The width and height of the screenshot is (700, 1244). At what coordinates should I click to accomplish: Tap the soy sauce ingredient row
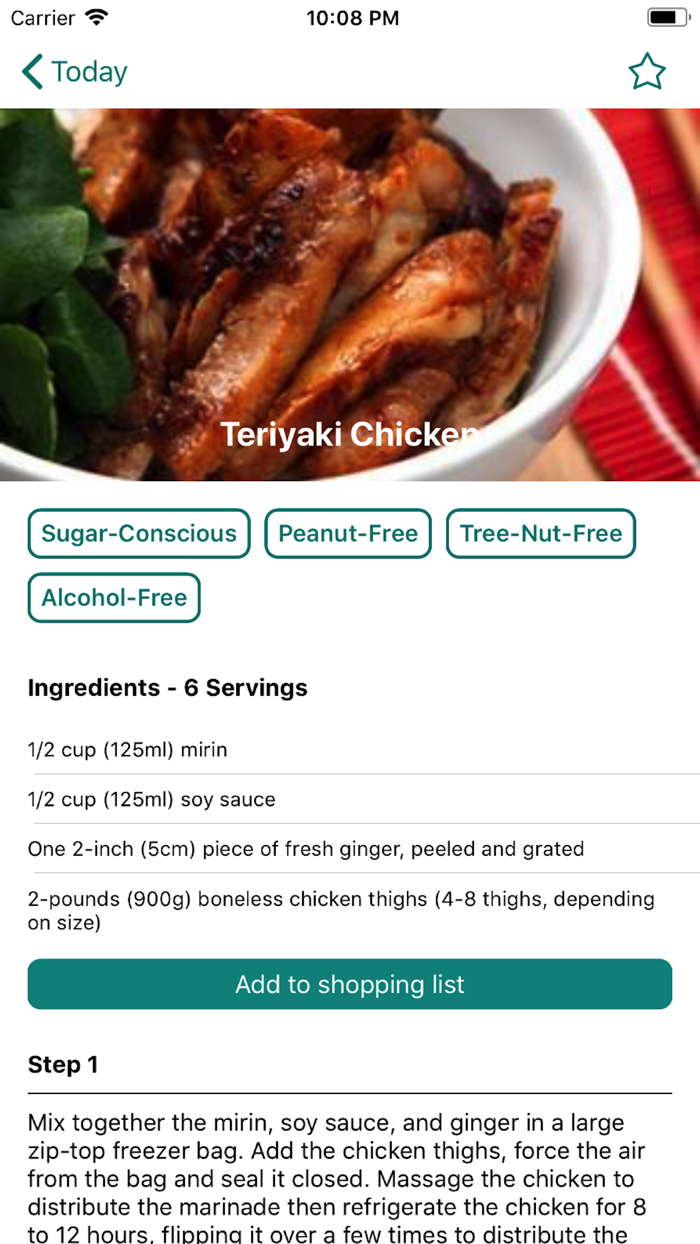pos(150,799)
